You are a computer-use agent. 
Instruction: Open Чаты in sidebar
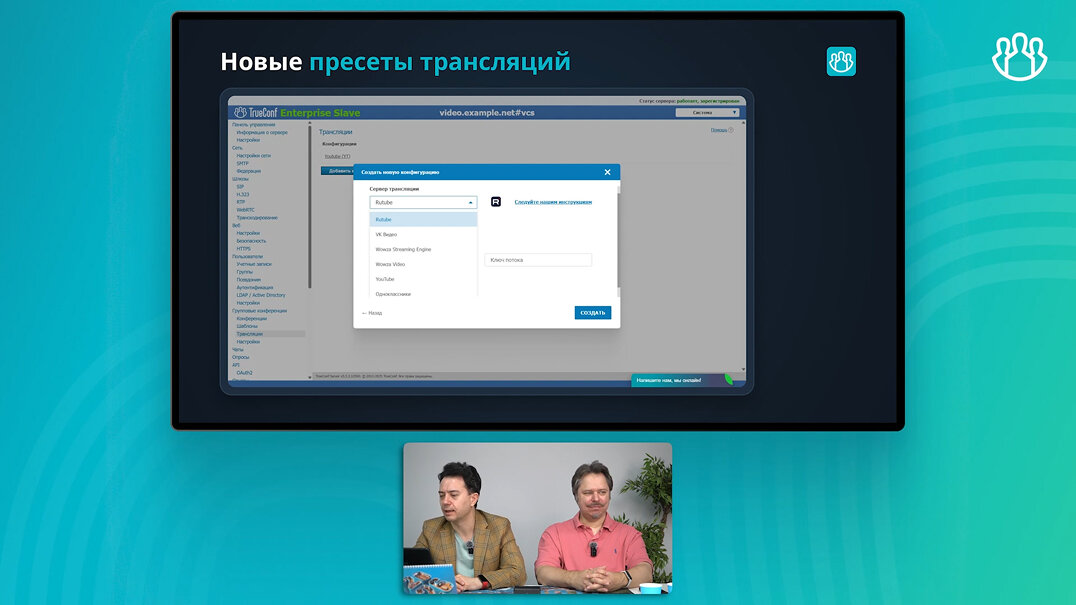(237, 349)
